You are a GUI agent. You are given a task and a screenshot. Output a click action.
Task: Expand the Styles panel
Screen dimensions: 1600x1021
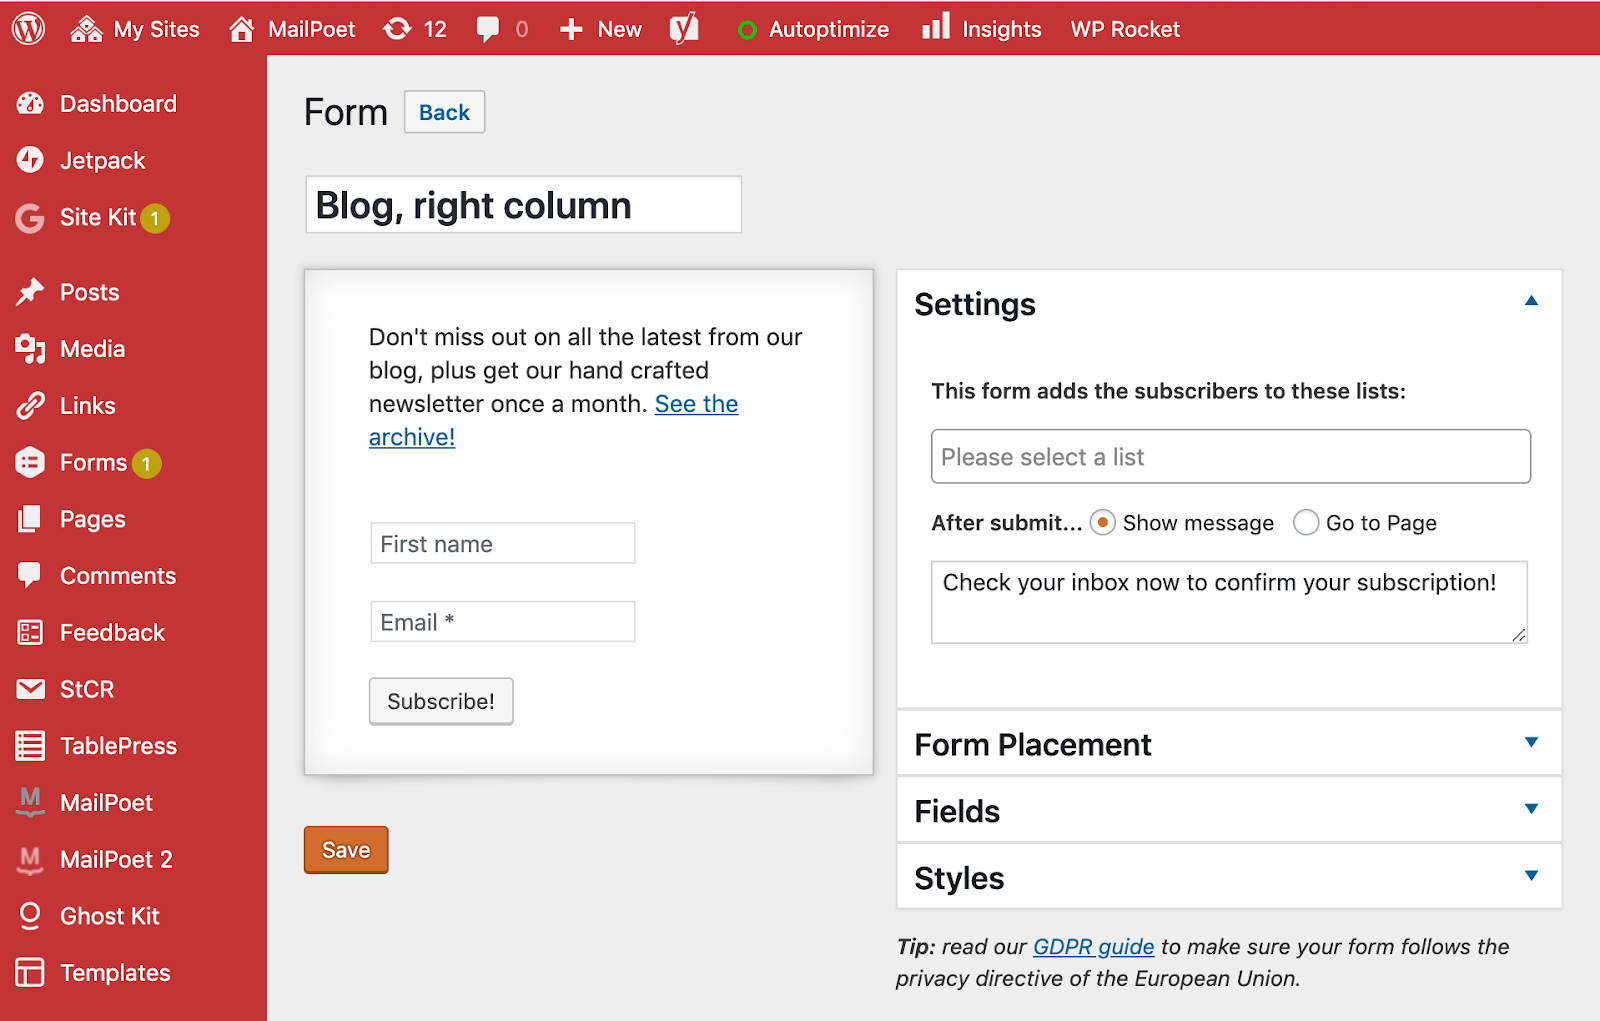click(1531, 876)
